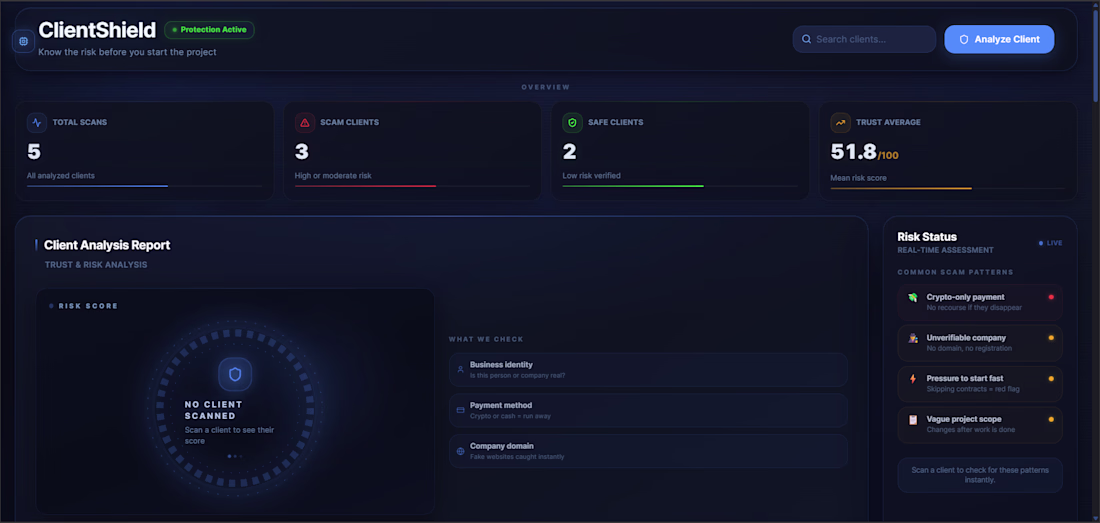Click the 'High or moderate risk' caption
Image resolution: width=1100 pixels, height=523 pixels.
tap(333, 176)
